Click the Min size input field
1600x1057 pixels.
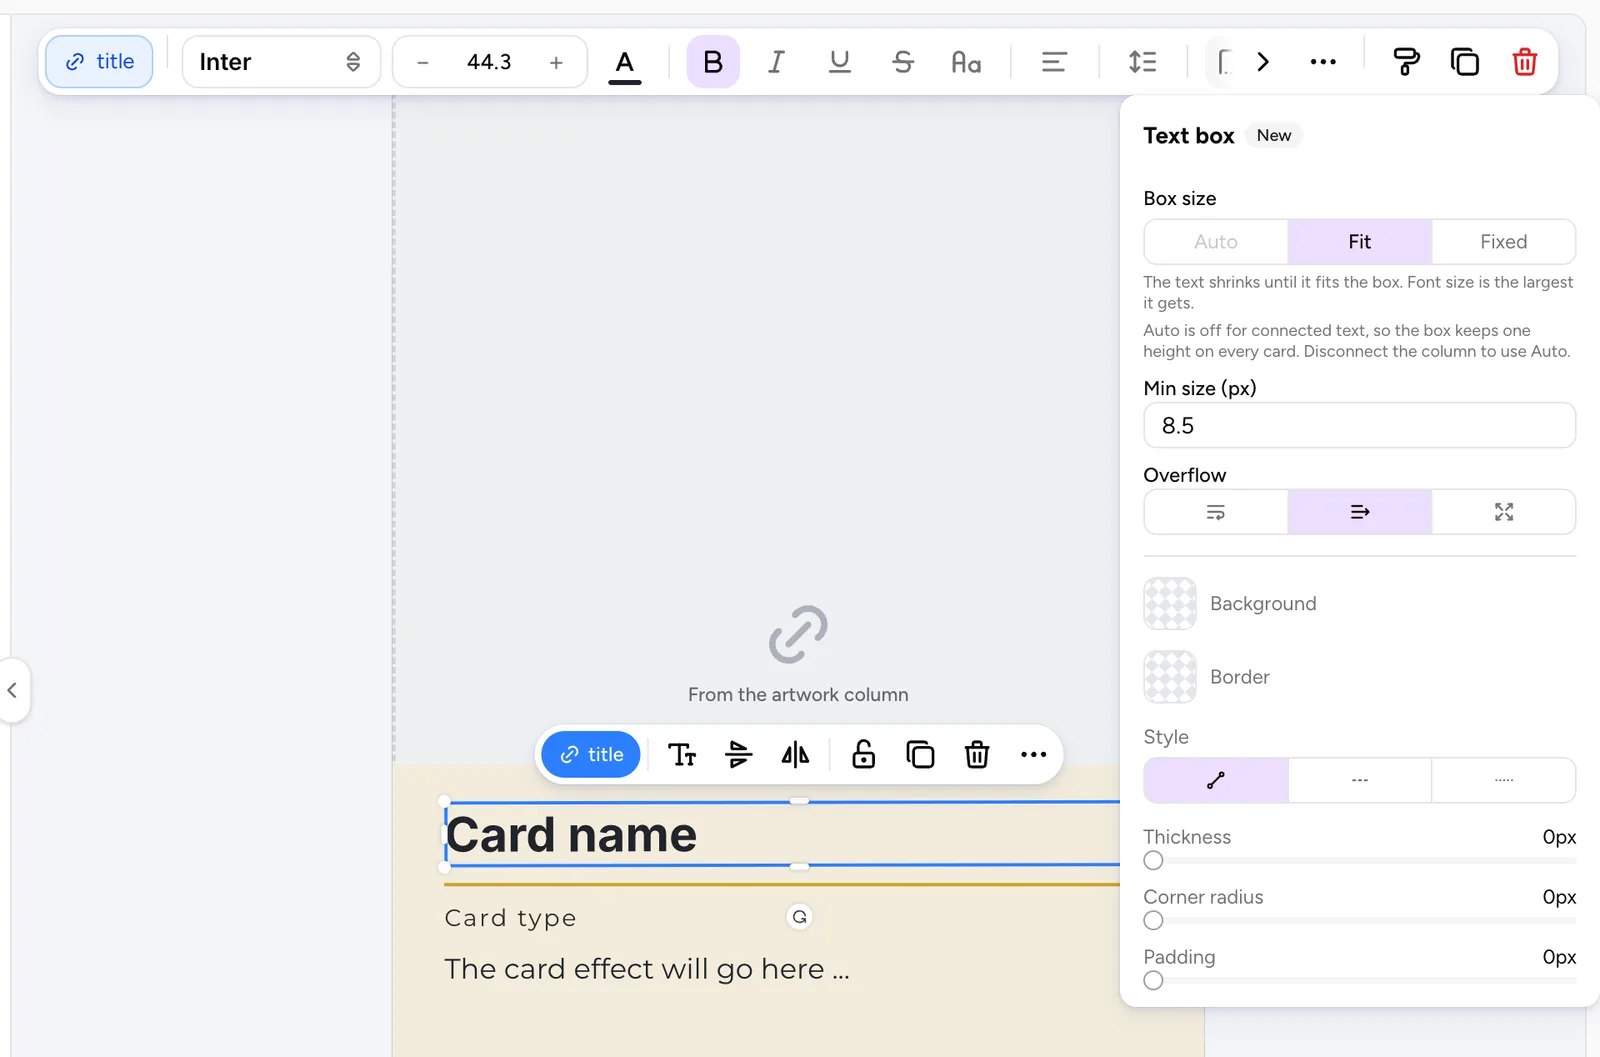point(1360,426)
